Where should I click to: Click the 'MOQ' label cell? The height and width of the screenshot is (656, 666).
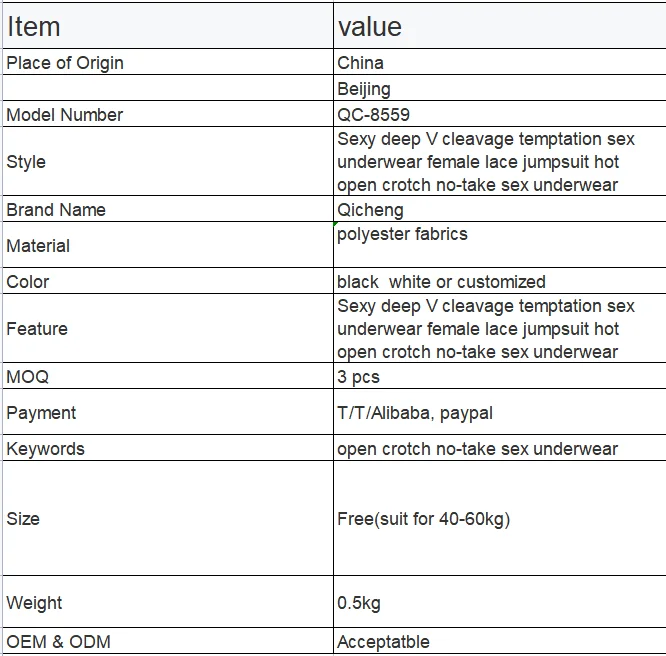tap(168, 376)
